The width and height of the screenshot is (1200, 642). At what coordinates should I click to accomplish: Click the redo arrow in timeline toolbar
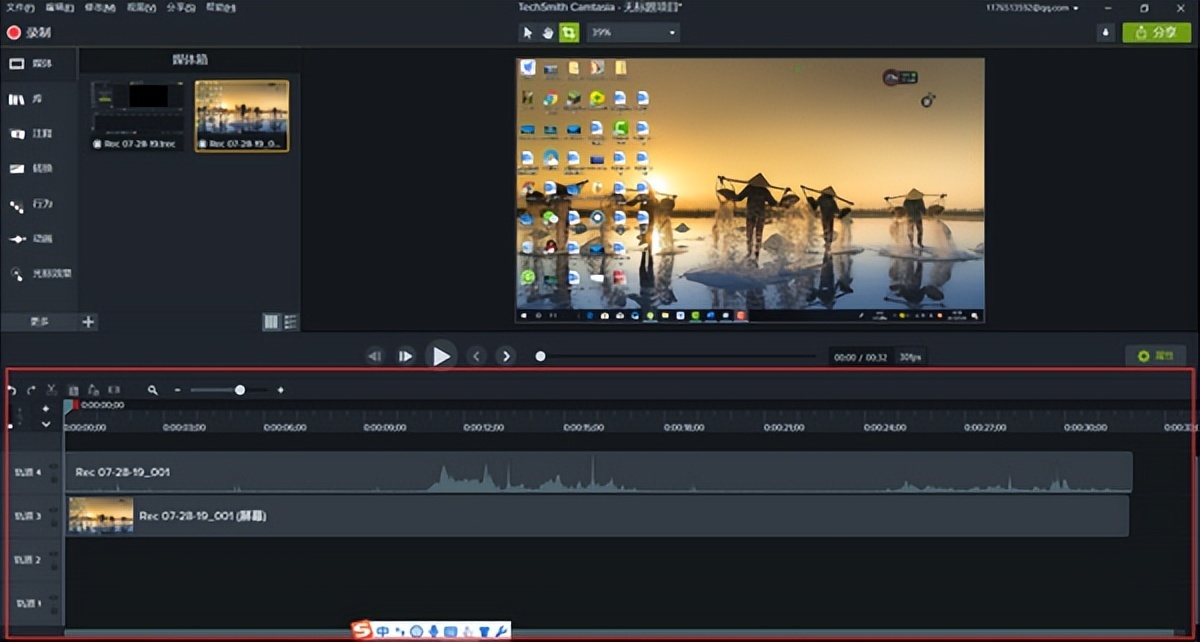click(x=31, y=389)
